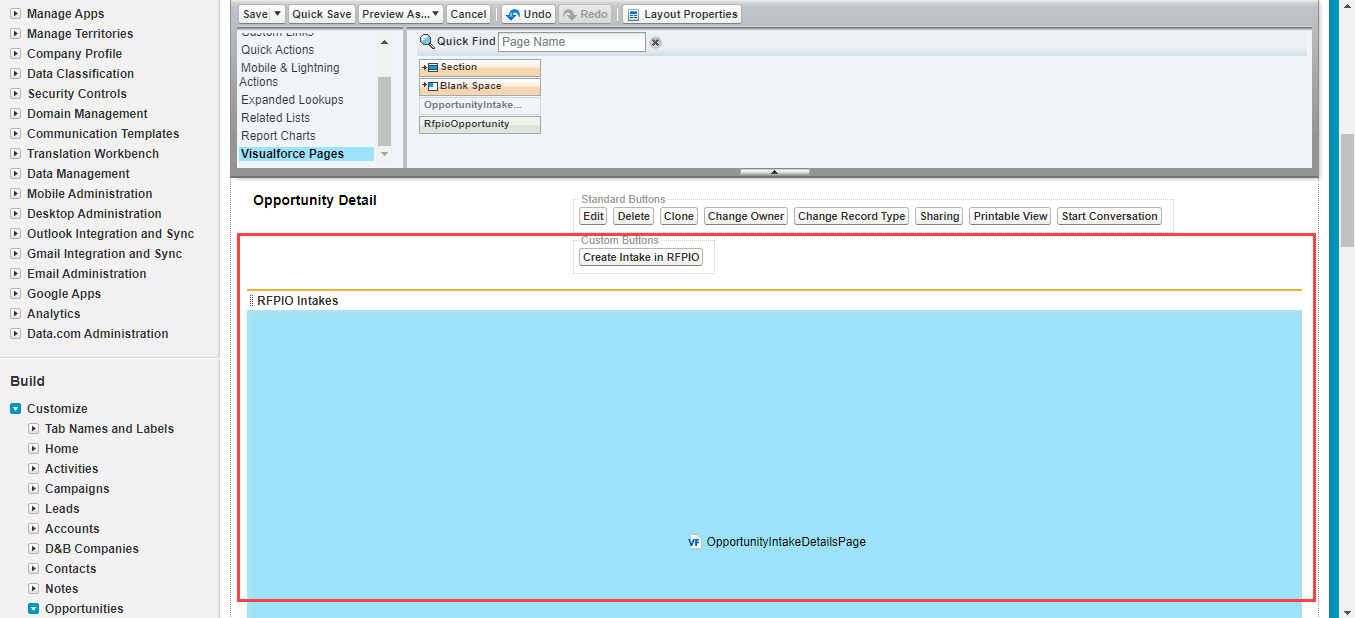Select Related Lists palette category
1355x618 pixels.
click(x=275, y=118)
